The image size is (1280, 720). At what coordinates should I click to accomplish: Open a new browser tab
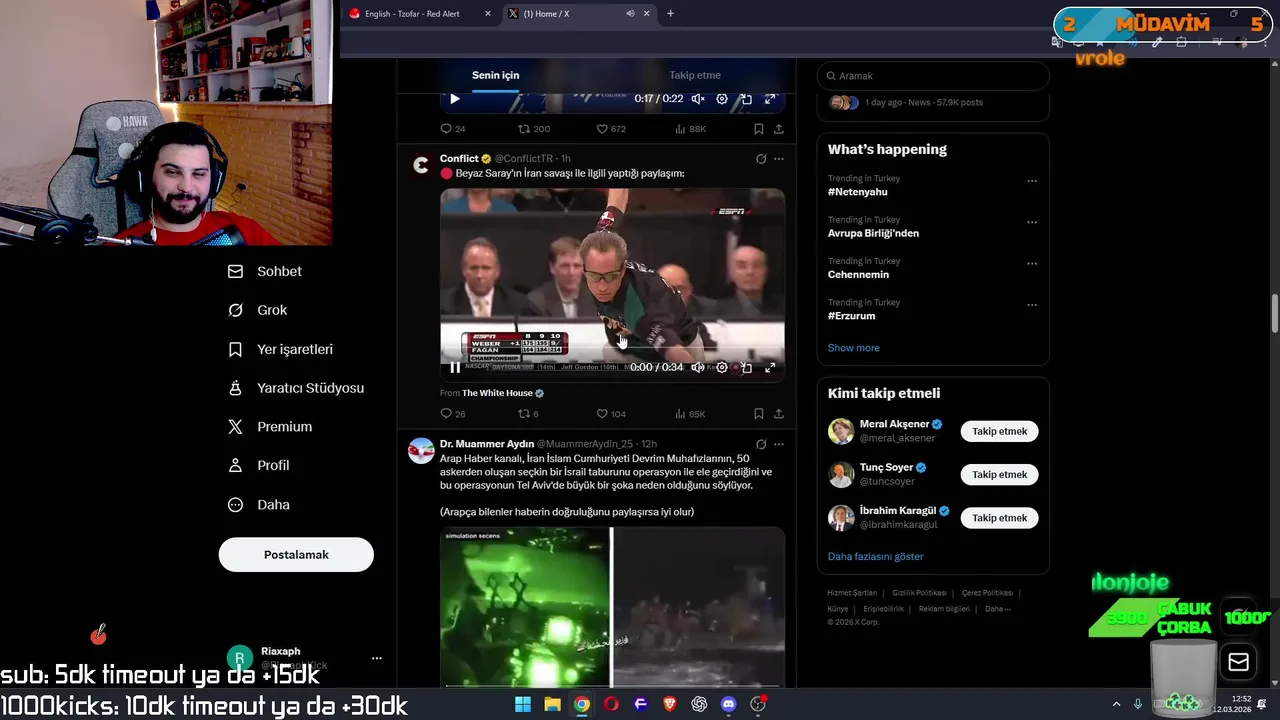[x=670, y=14]
